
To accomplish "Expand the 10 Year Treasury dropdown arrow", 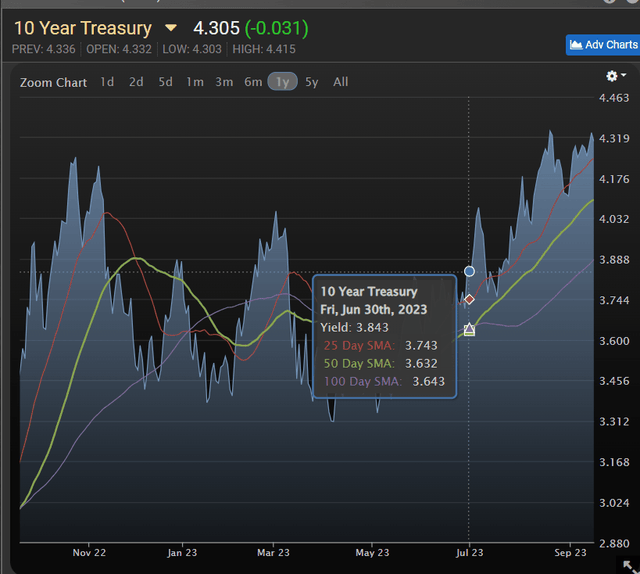I will 171,28.
